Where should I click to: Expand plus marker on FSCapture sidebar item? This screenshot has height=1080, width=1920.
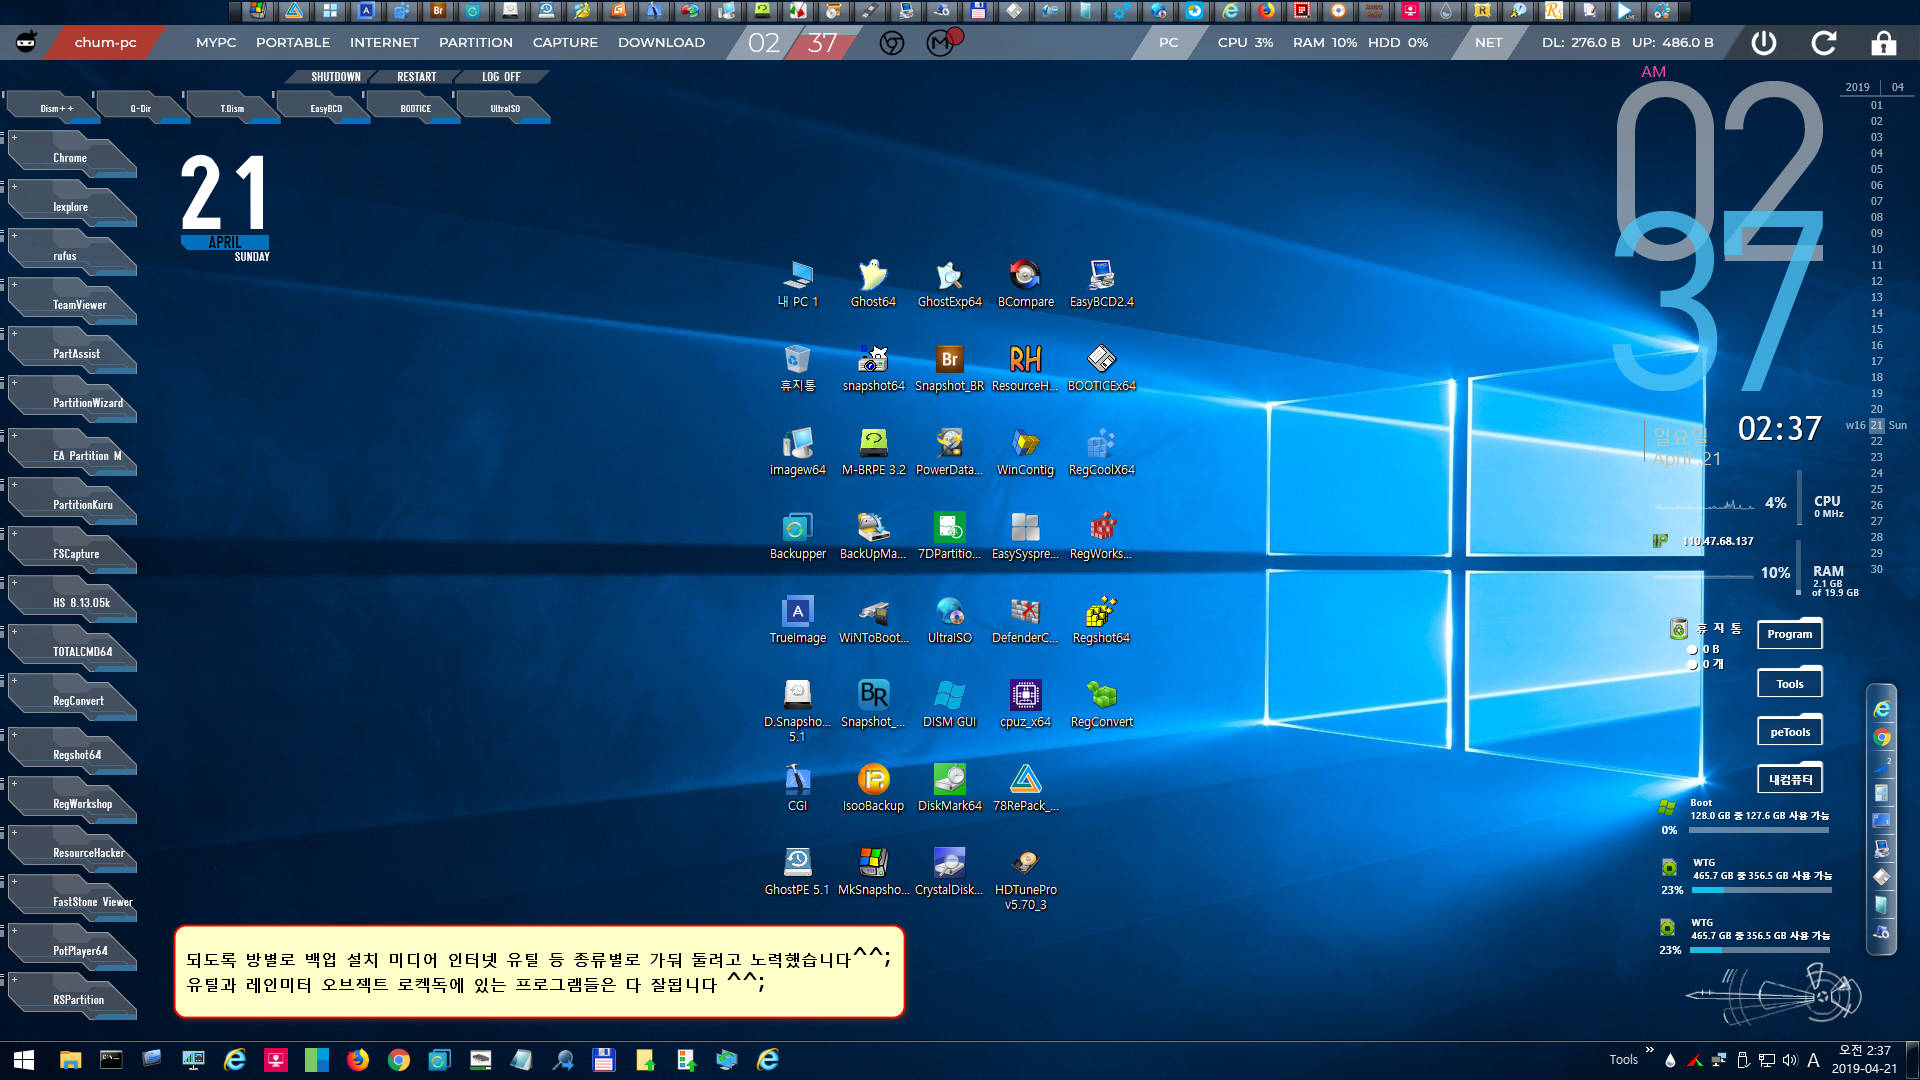14,533
